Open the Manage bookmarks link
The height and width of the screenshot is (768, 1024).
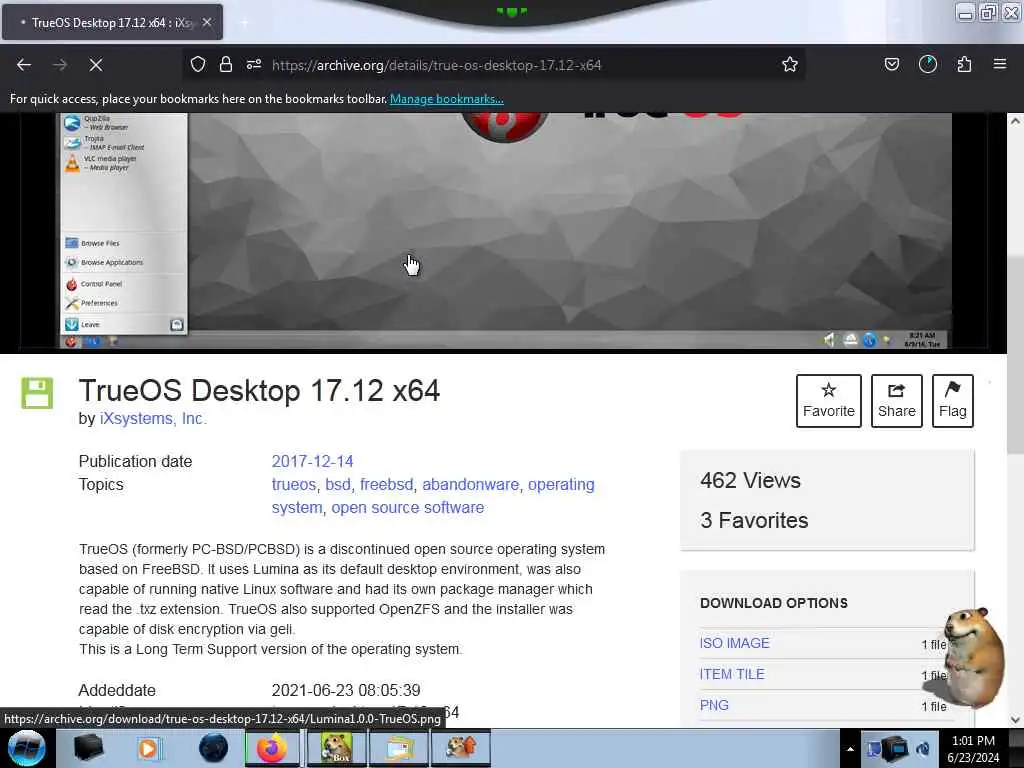pos(447,99)
